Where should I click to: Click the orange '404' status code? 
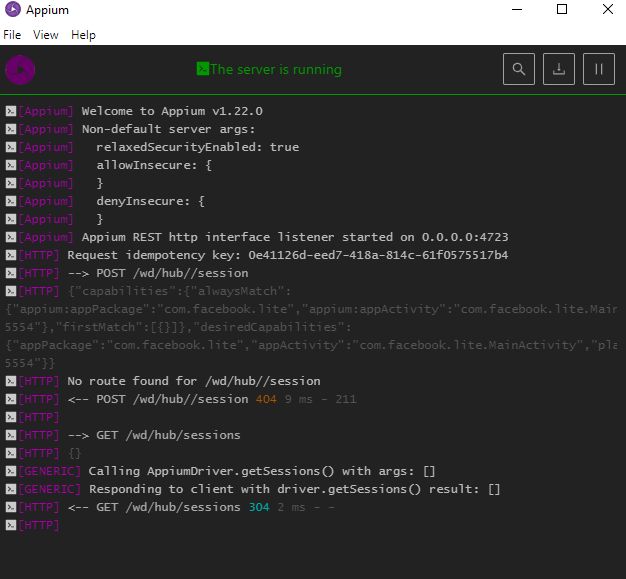point(266,399)
